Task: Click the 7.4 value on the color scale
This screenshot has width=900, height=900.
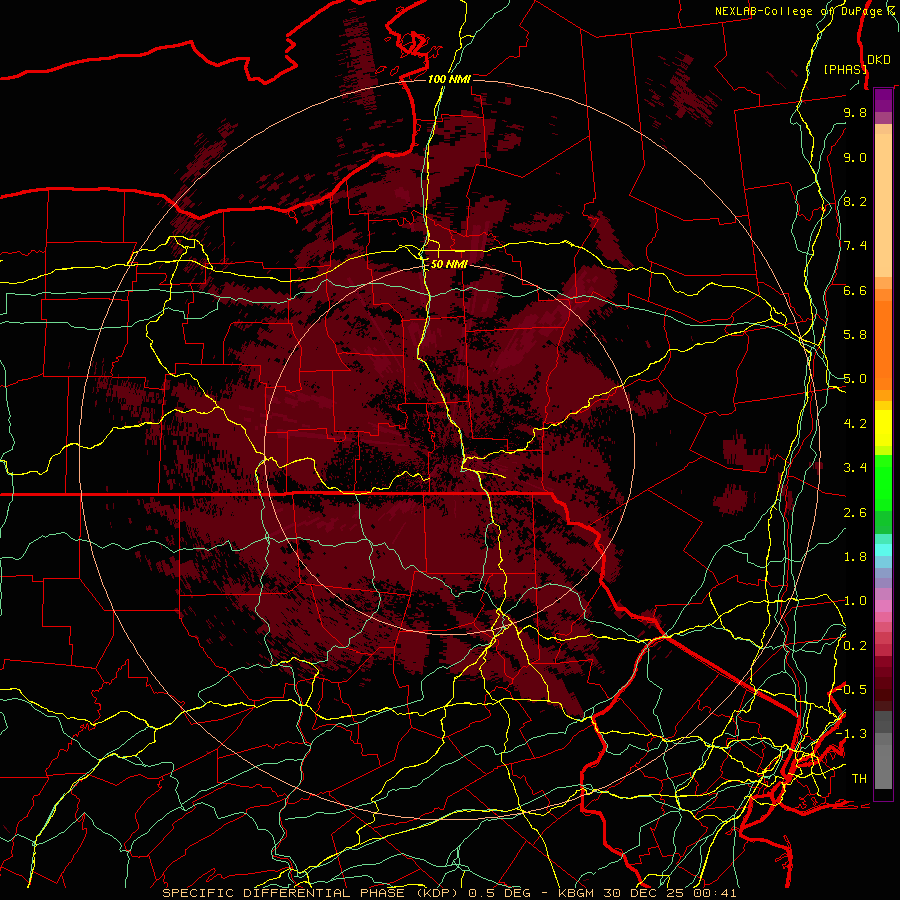Action: point(855,246)
